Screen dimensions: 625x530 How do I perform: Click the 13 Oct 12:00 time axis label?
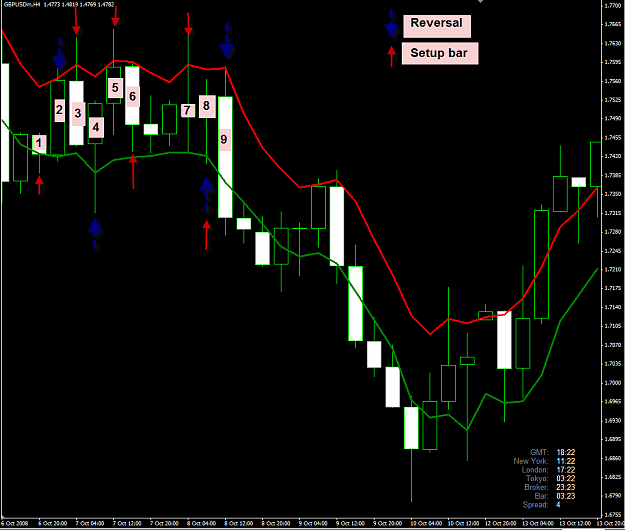tap(575, 523)
